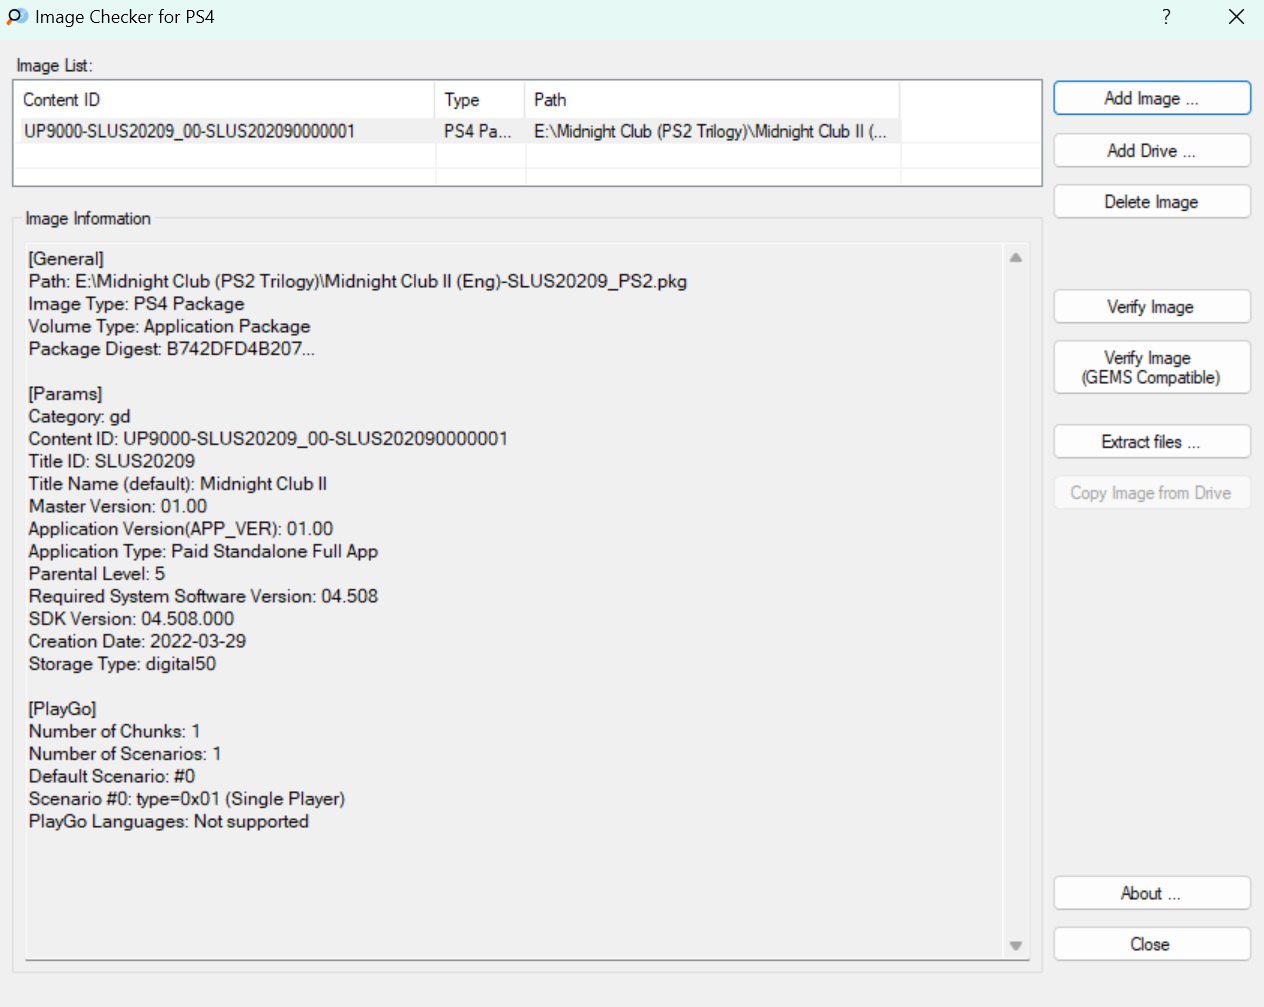Click the PS4 Pa... type cell
The image size is (1264, 1007).
pyautogui.click(x=478, y=131)
